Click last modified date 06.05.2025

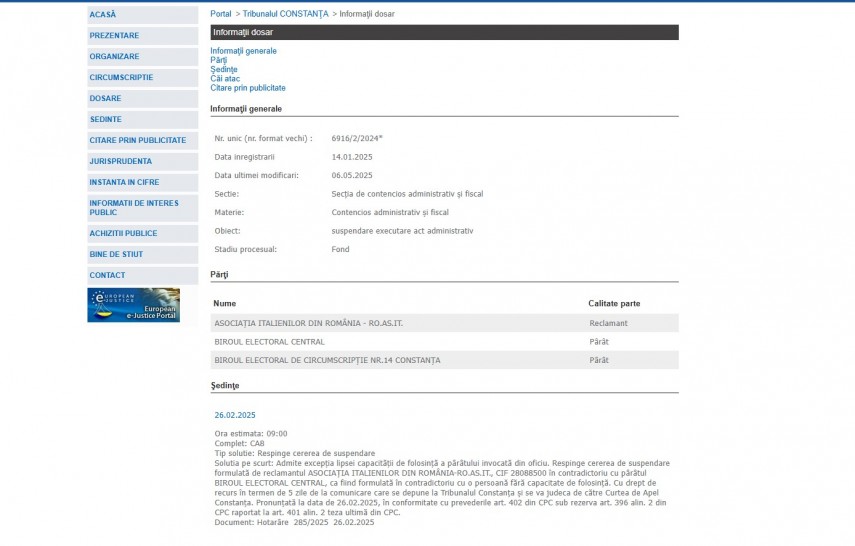352,176
